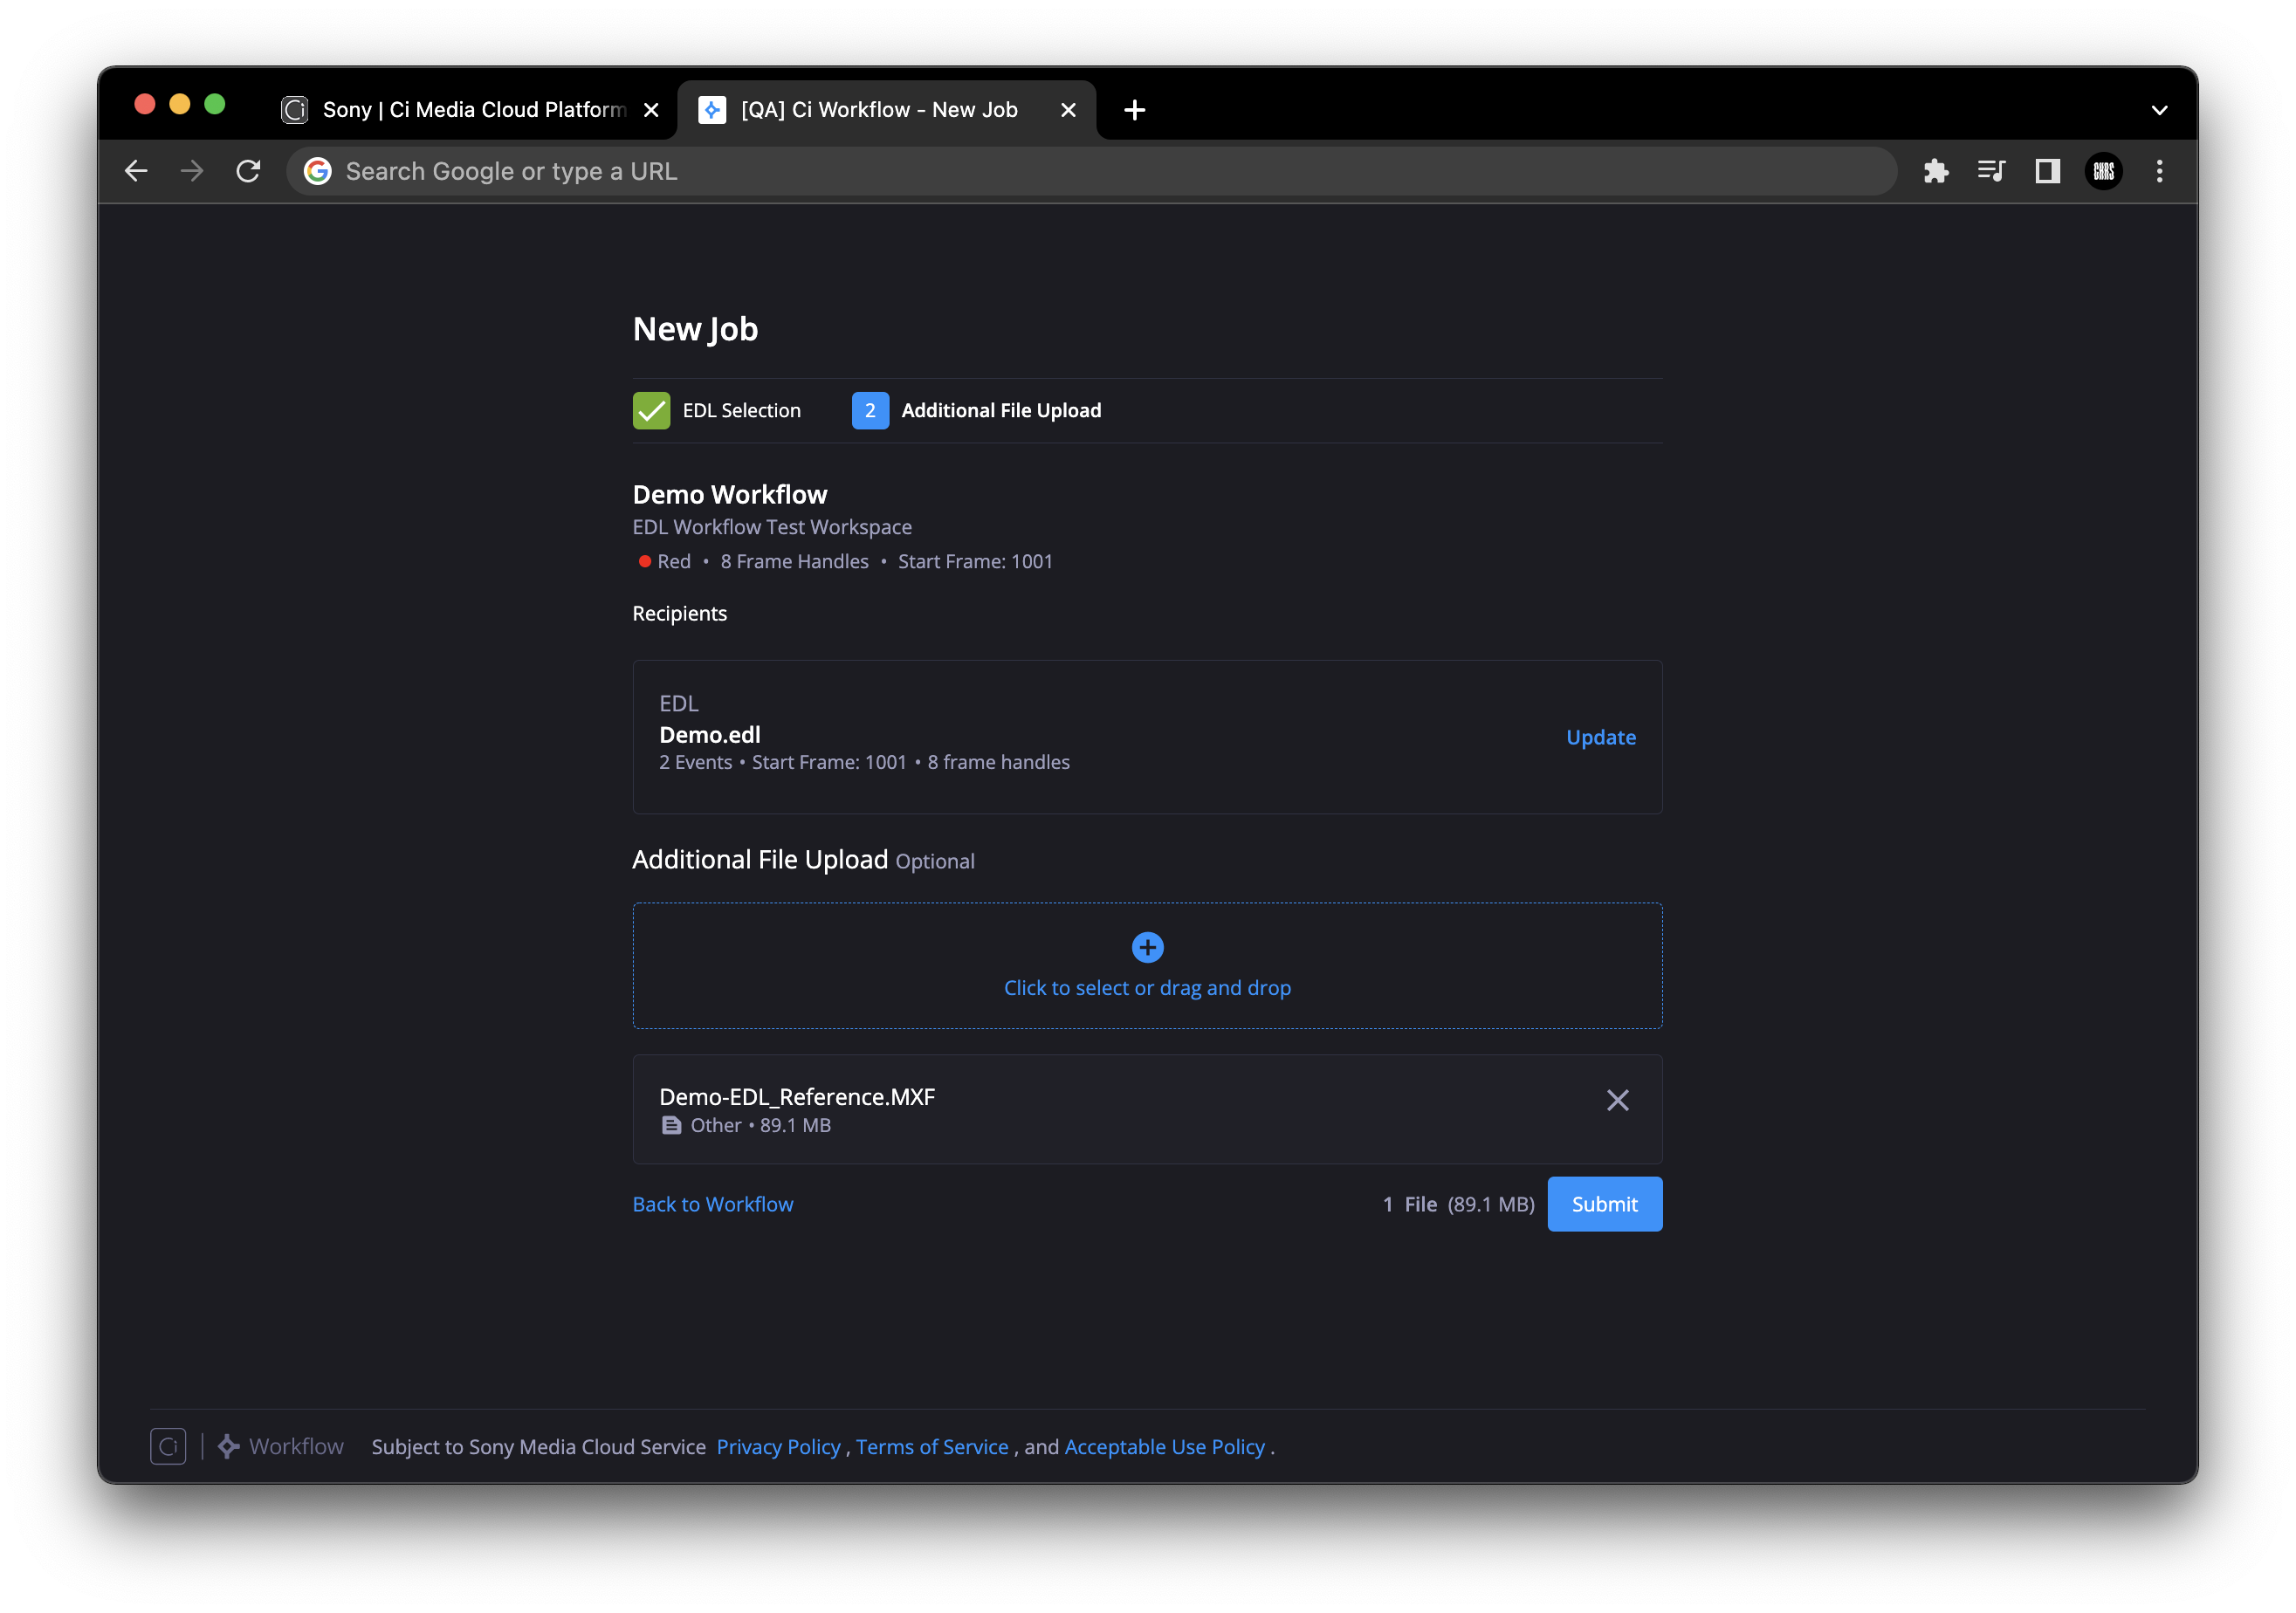Screen dimensions: 2296x1613
Task: Click the EDL Workflow Test Workspace text
Action: [772, 526]
